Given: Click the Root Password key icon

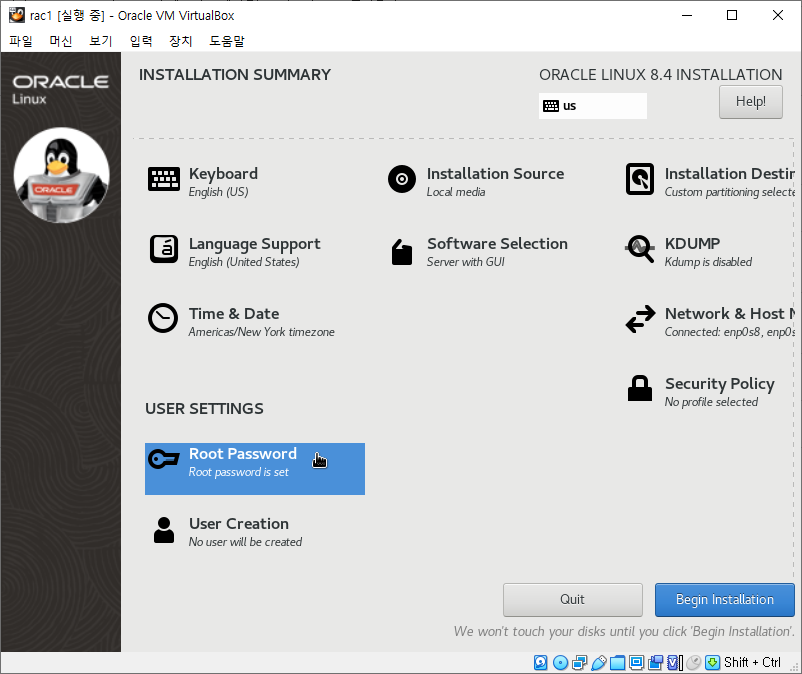Looking at the screenshot, I should pos(164,459).
